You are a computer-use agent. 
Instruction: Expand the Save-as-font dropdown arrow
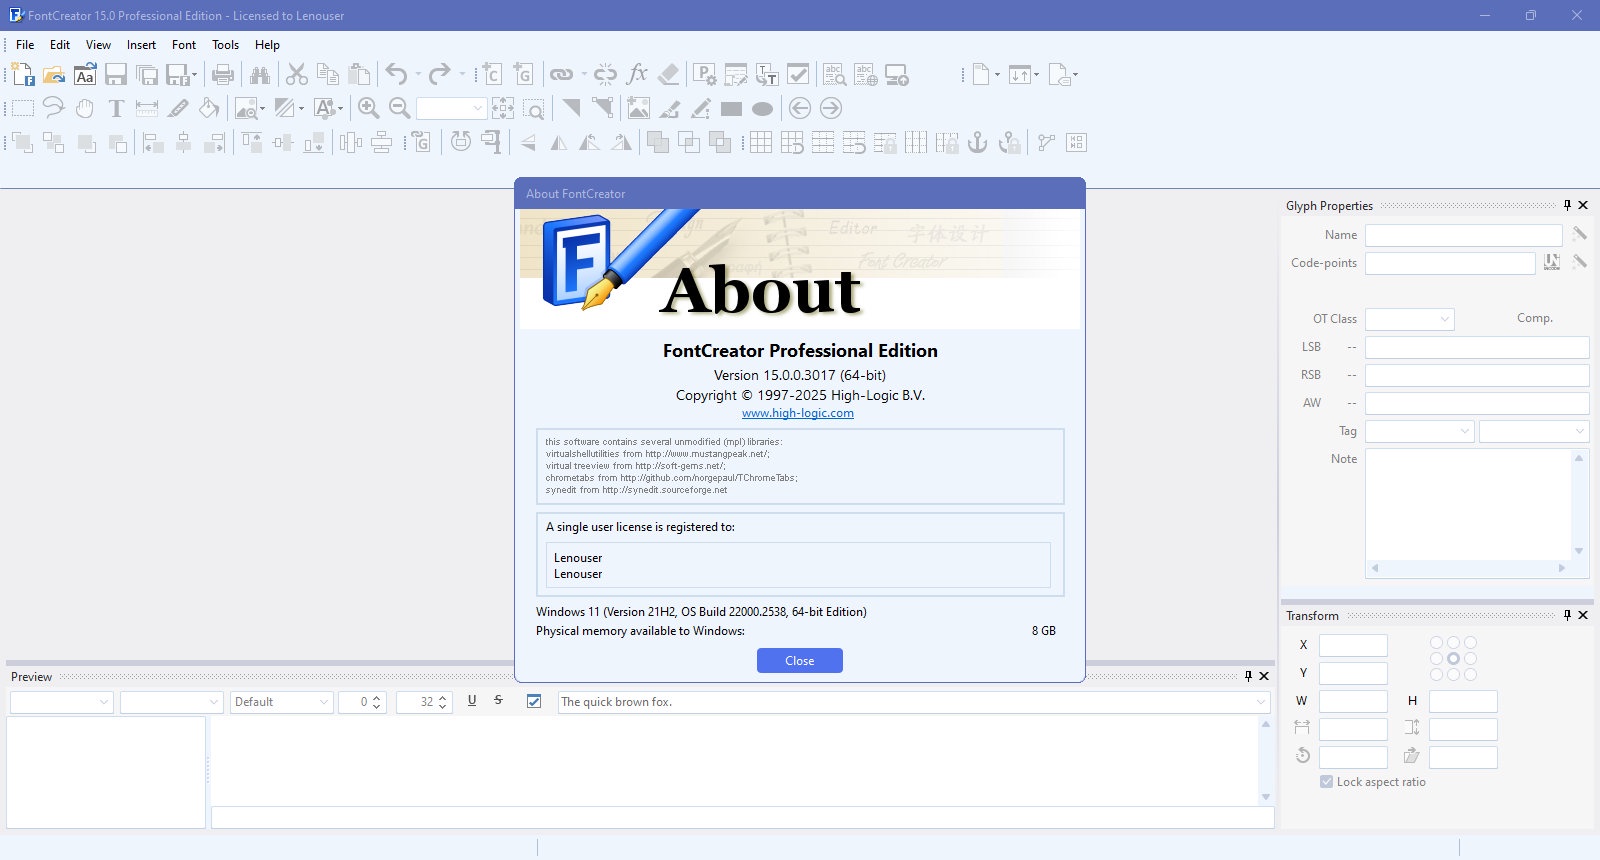pyautogui.click(x=194, y=74)
